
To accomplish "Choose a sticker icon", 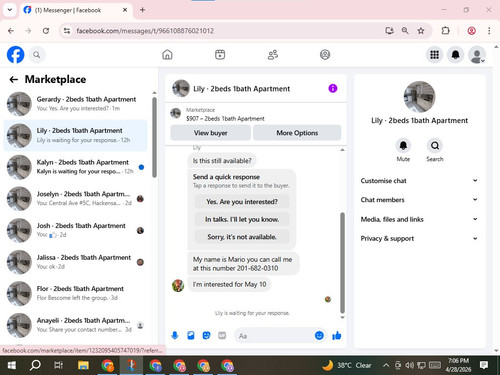I will pyautogui.click(x=206, y=335).
